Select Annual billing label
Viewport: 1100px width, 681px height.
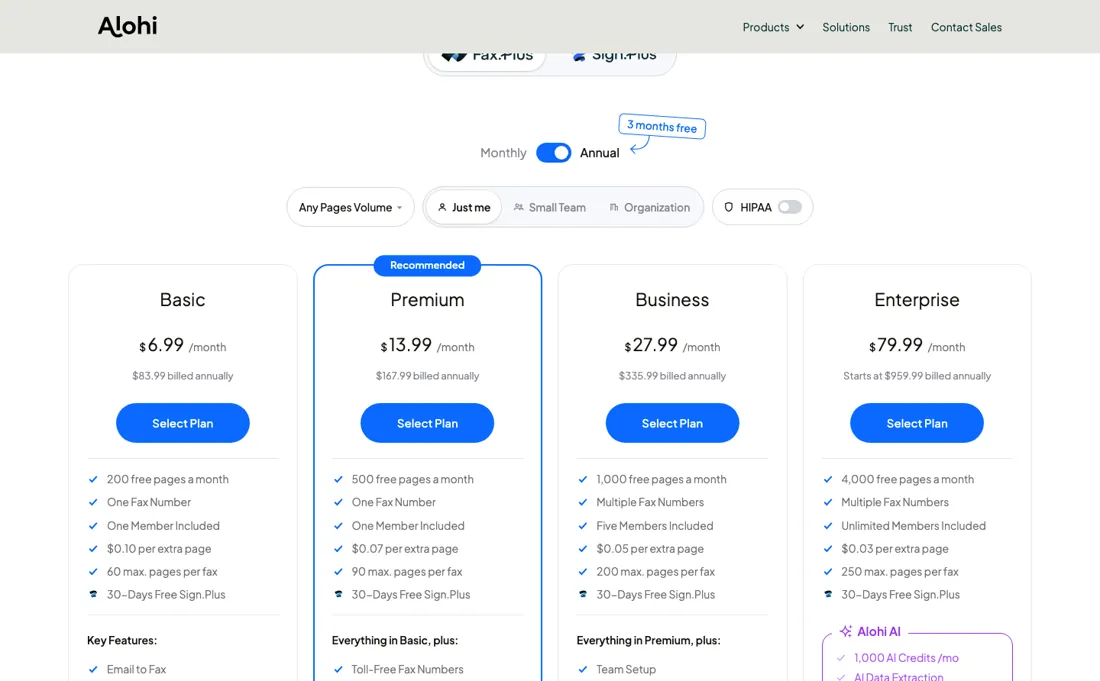click(x=599, y=153)
